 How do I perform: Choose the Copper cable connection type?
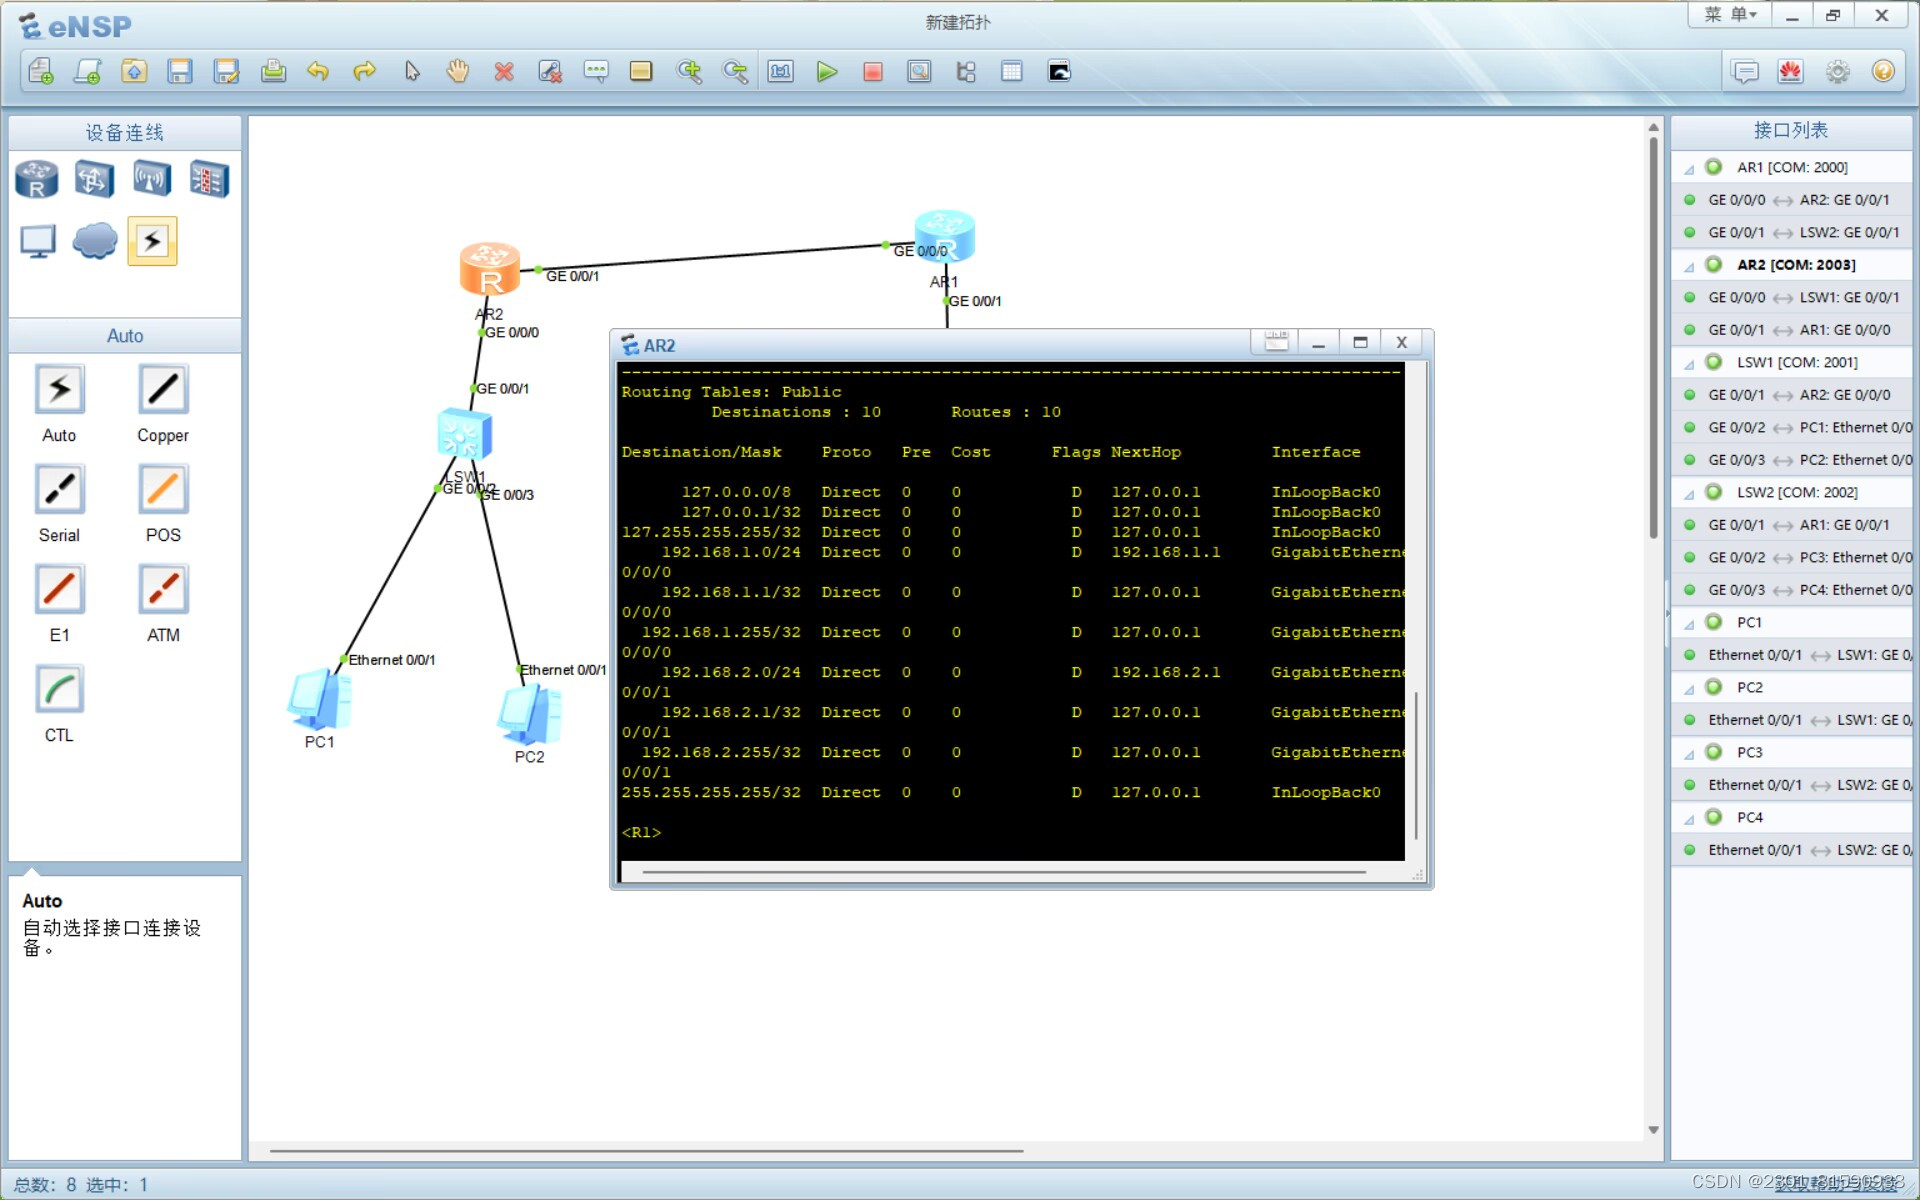[x=163, y=390]
